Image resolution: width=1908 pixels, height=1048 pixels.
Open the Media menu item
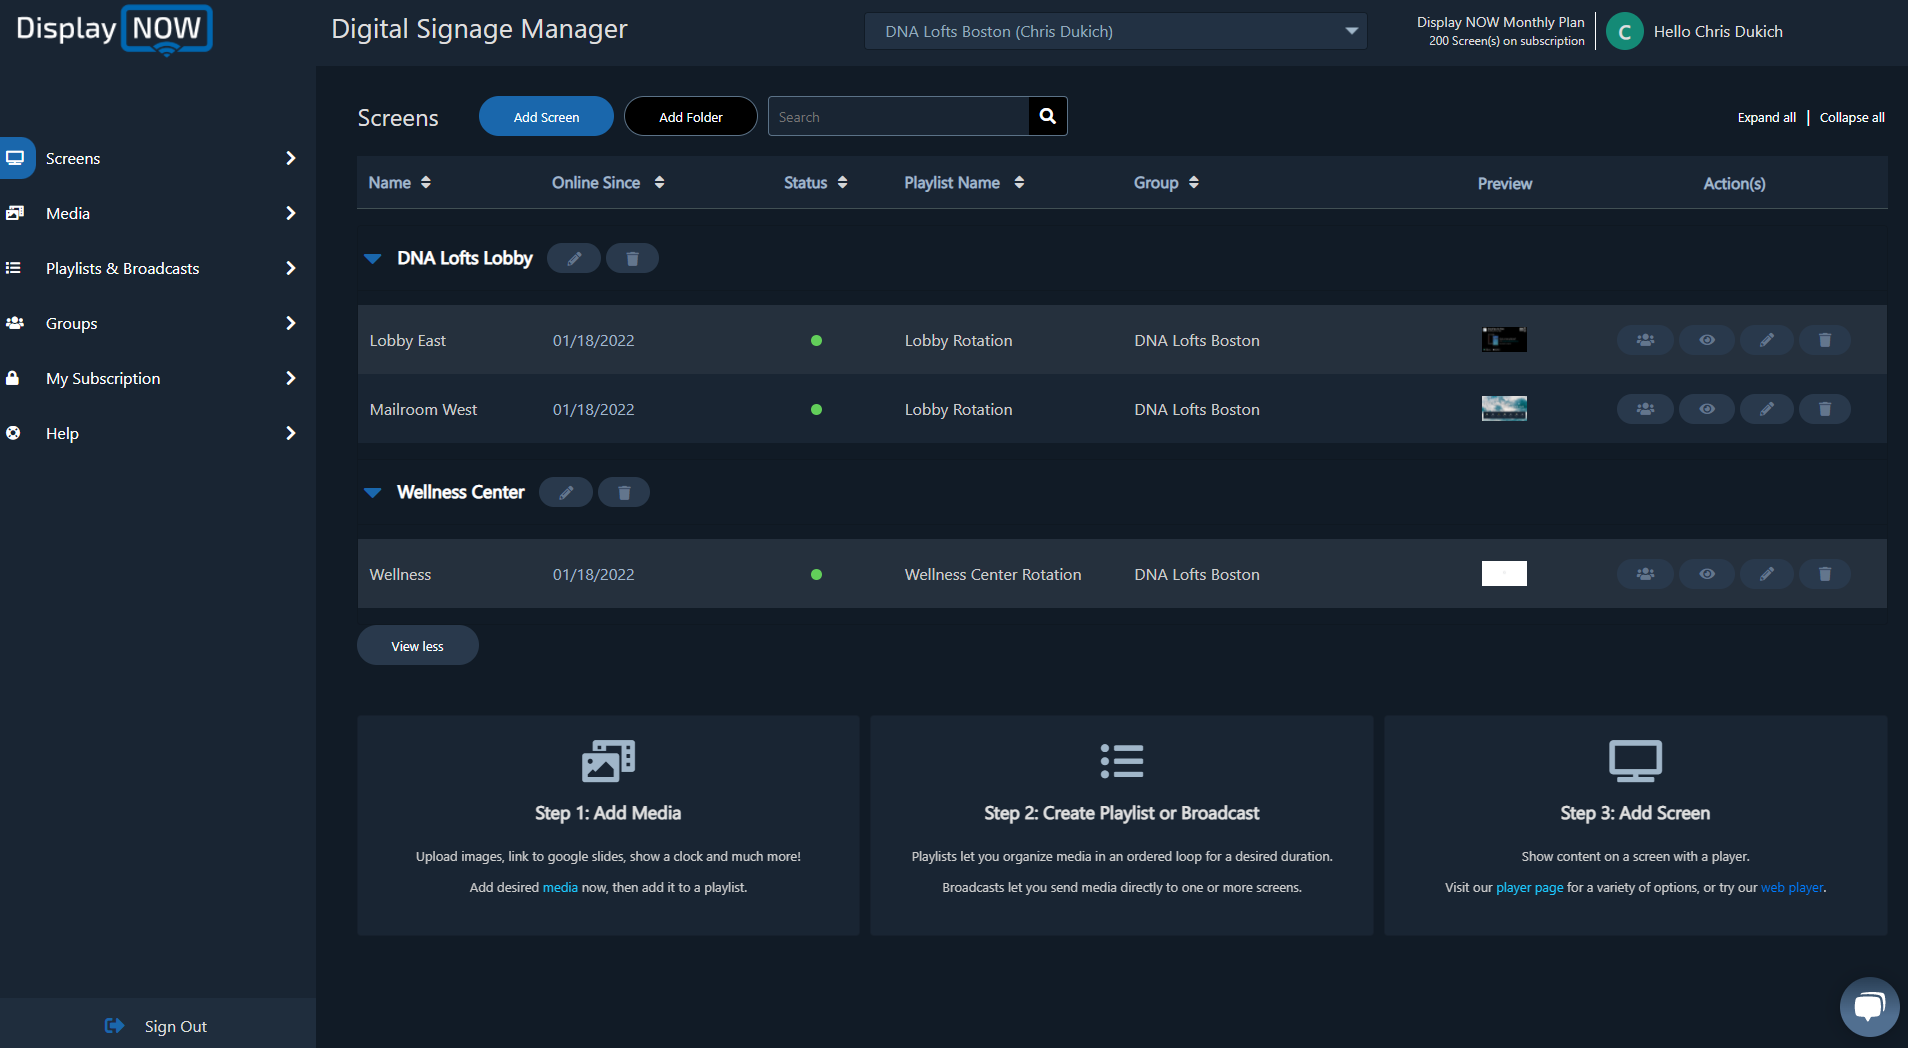point(68,213)
